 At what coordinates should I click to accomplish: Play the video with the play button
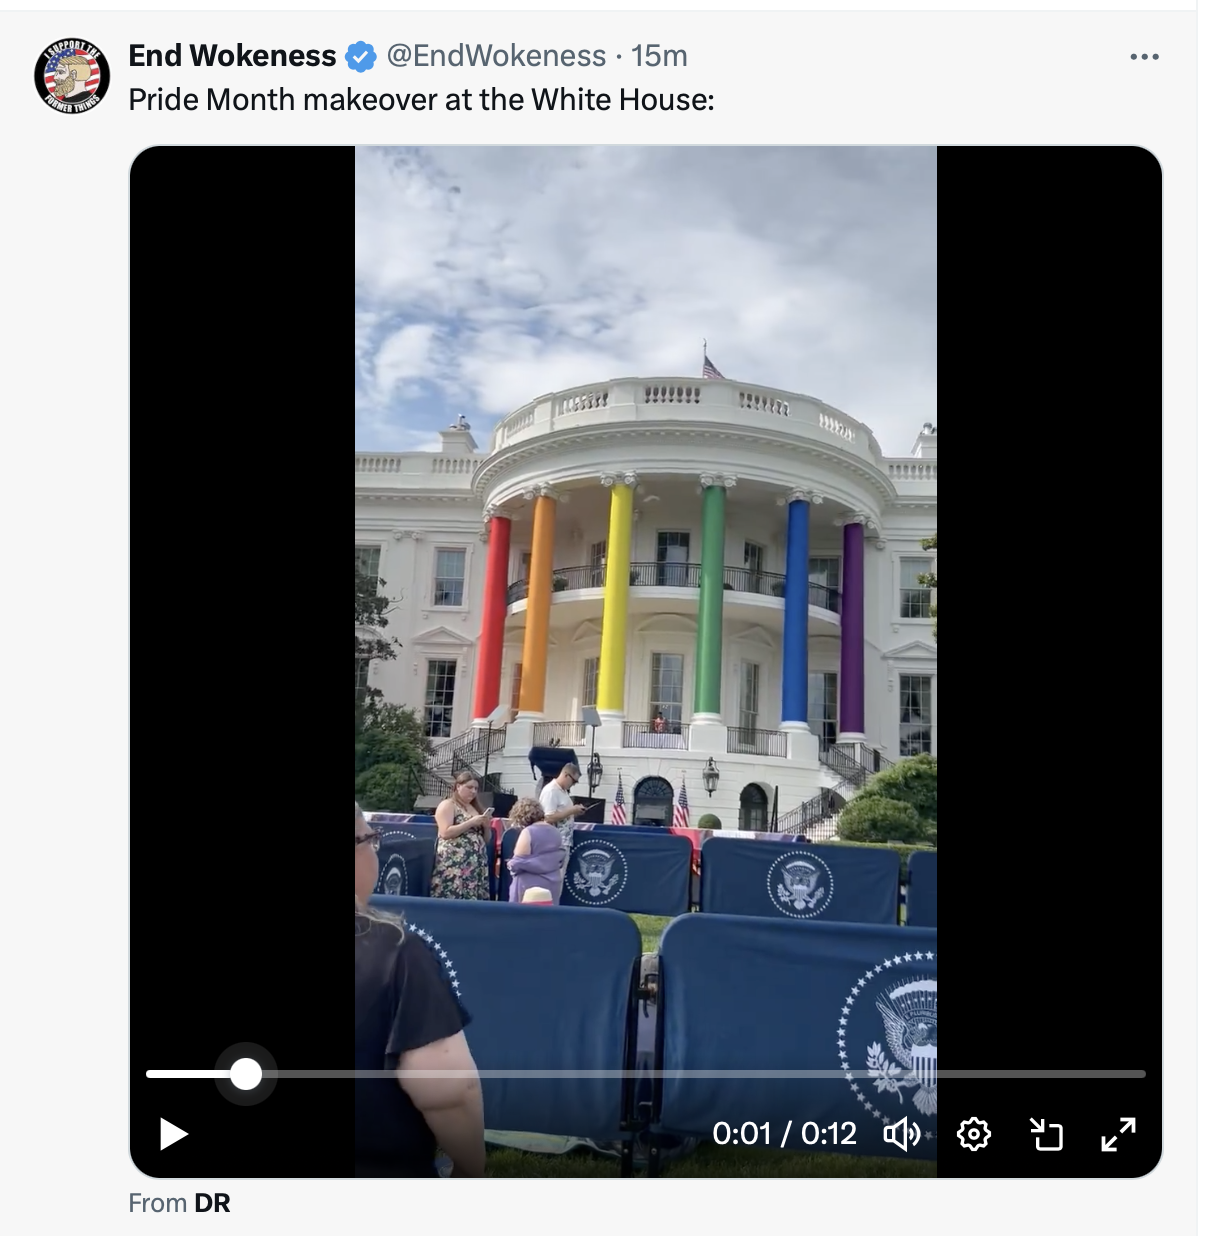pyautogui.click(x=174, y=1134)
